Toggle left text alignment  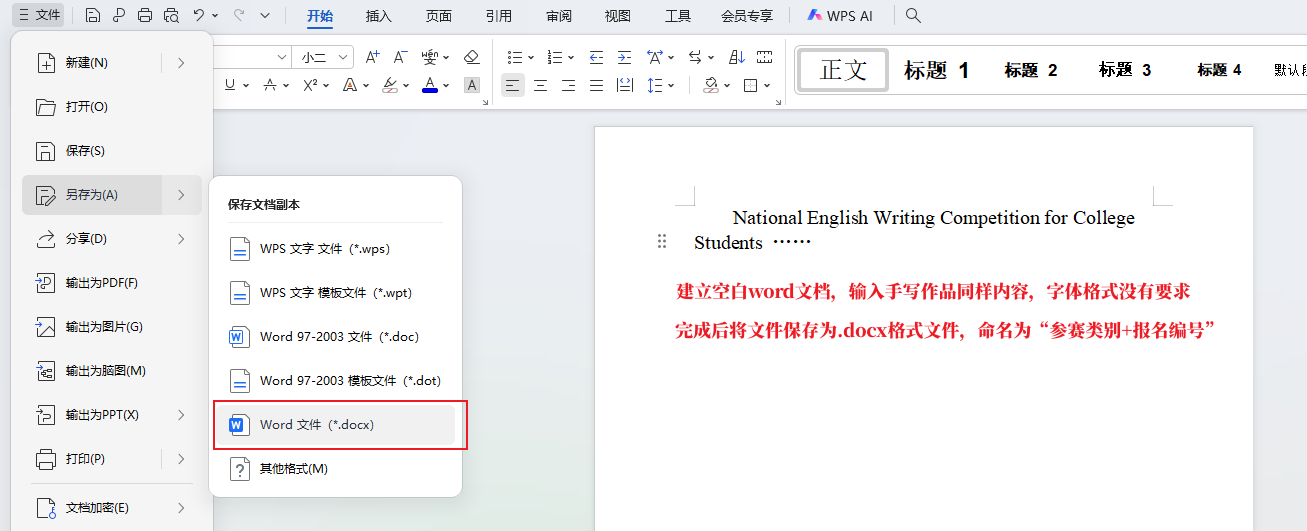[512, 86]
